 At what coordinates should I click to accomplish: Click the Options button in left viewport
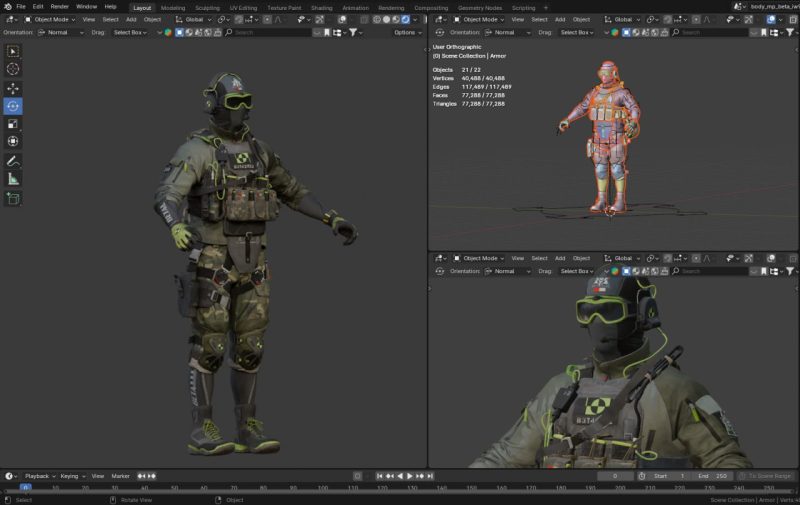(406, 32)
